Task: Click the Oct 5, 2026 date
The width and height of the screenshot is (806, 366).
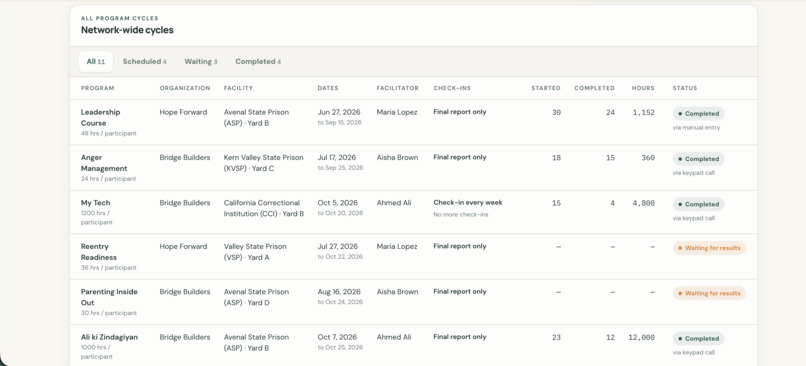Action: point(337,203)
